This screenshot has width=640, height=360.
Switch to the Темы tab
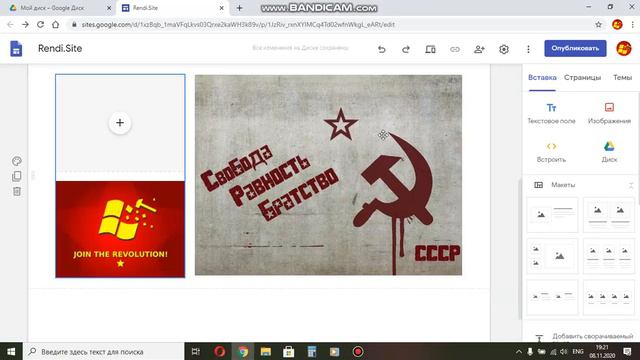pos(622,78)
